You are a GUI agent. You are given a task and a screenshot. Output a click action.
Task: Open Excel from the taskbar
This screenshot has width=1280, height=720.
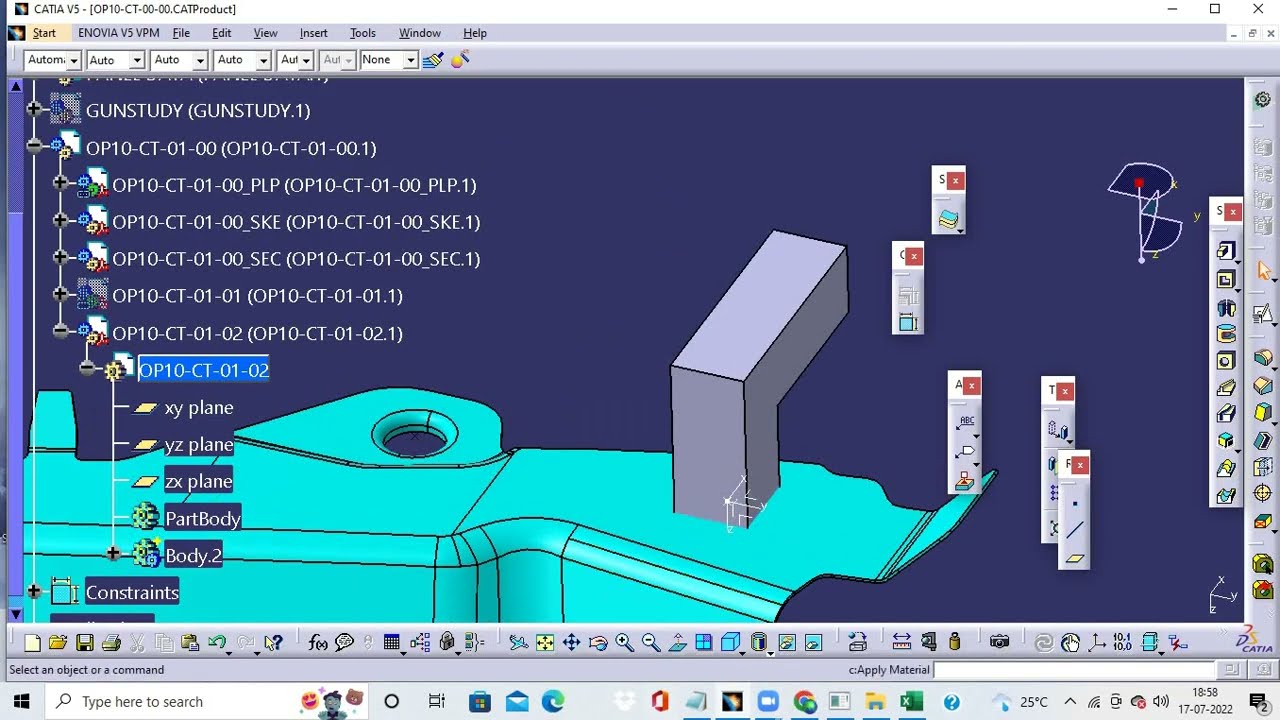911,701
